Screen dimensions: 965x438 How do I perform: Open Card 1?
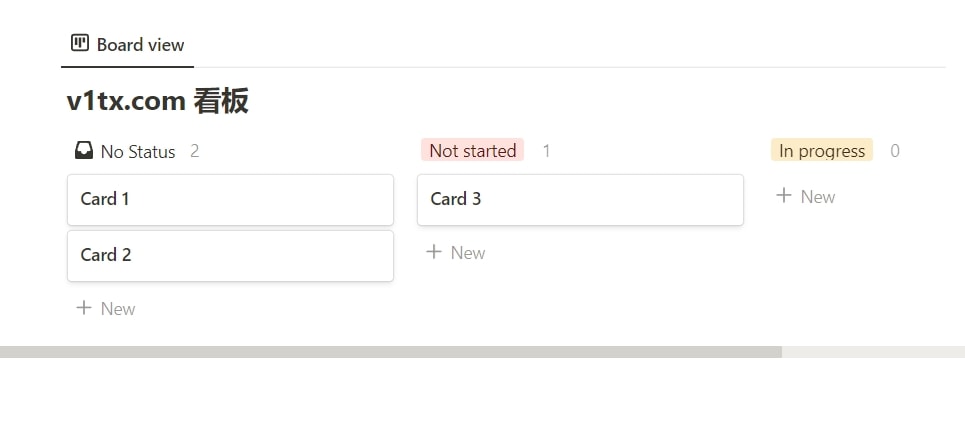tap(230, 199)
